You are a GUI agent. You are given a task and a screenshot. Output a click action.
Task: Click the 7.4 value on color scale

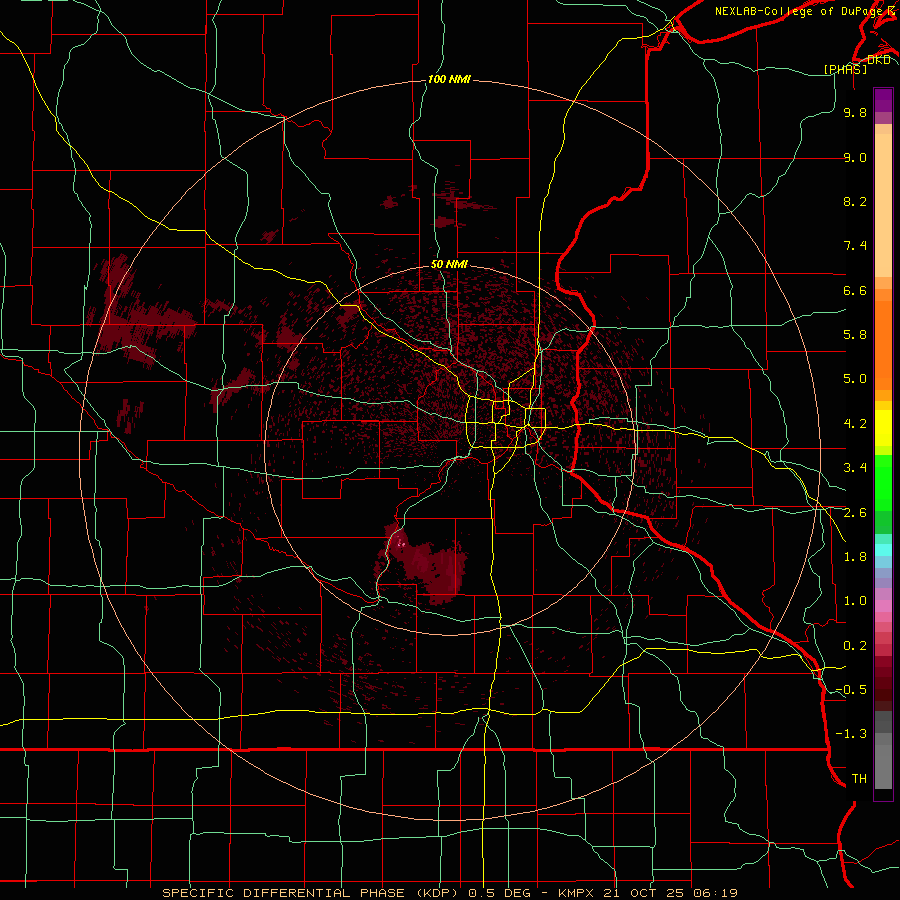[x=855, y=246]
